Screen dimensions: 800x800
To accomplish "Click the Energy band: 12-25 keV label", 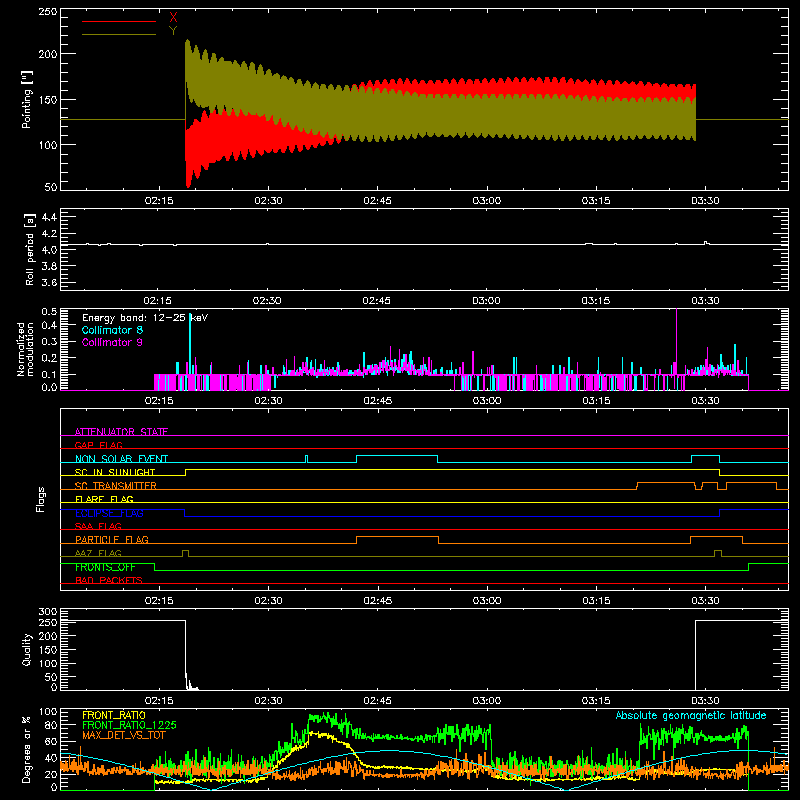I will tap(145, 318).
